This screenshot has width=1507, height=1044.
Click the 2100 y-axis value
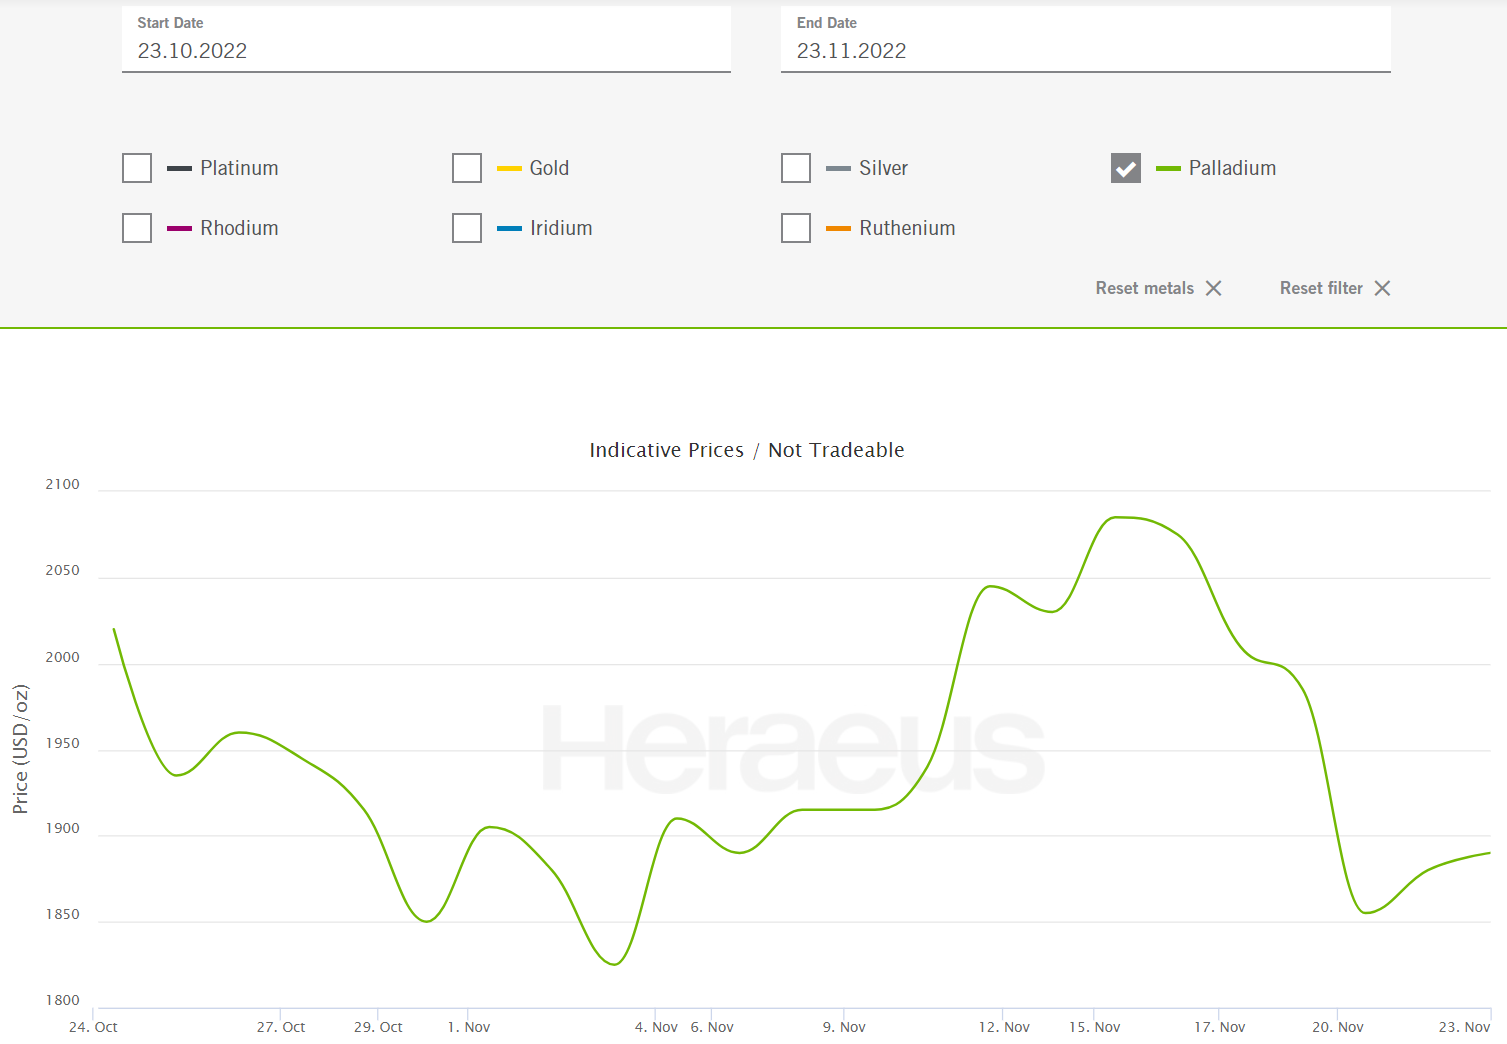[x=62, y=484]
